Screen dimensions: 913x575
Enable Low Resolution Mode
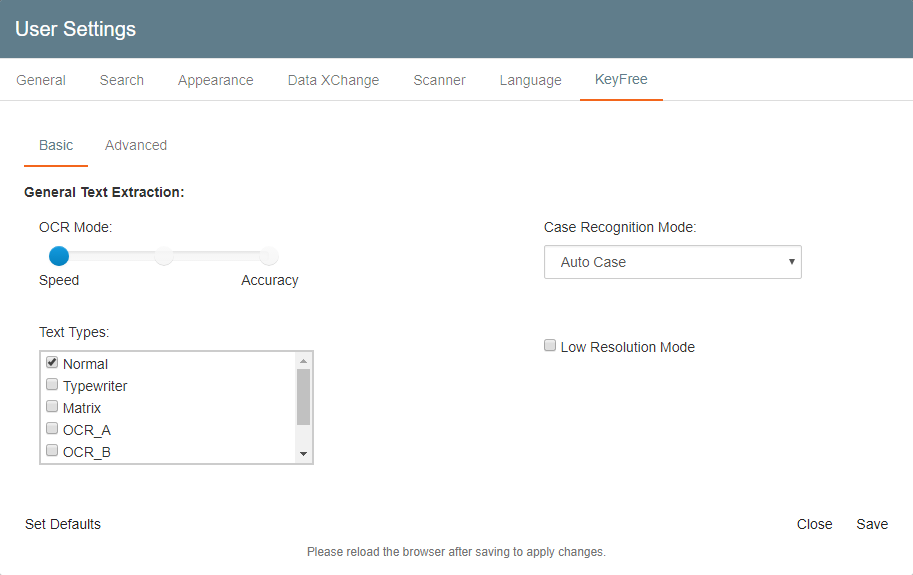tap(550, 346)
